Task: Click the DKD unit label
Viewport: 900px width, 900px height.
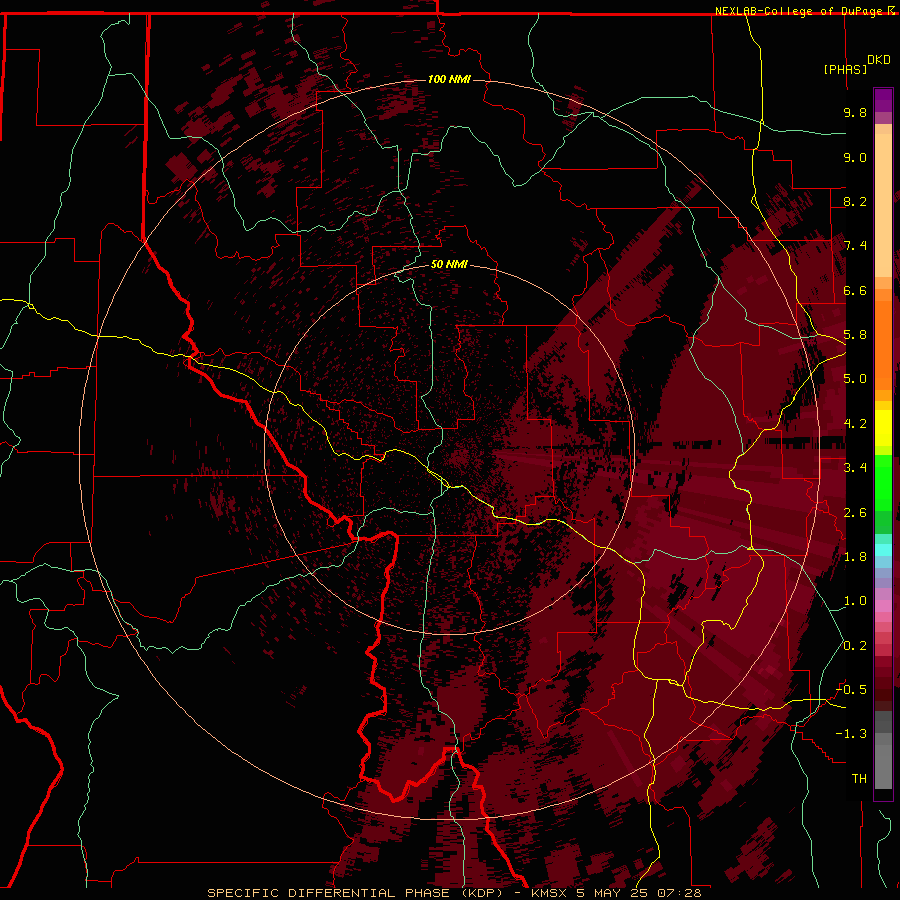Action: (879, 60)
